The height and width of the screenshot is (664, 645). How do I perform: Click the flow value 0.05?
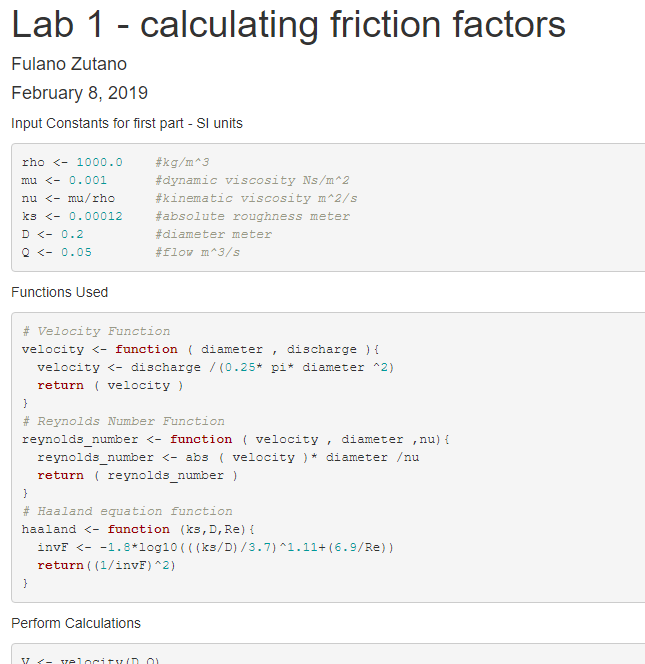(x=76, y=252)
